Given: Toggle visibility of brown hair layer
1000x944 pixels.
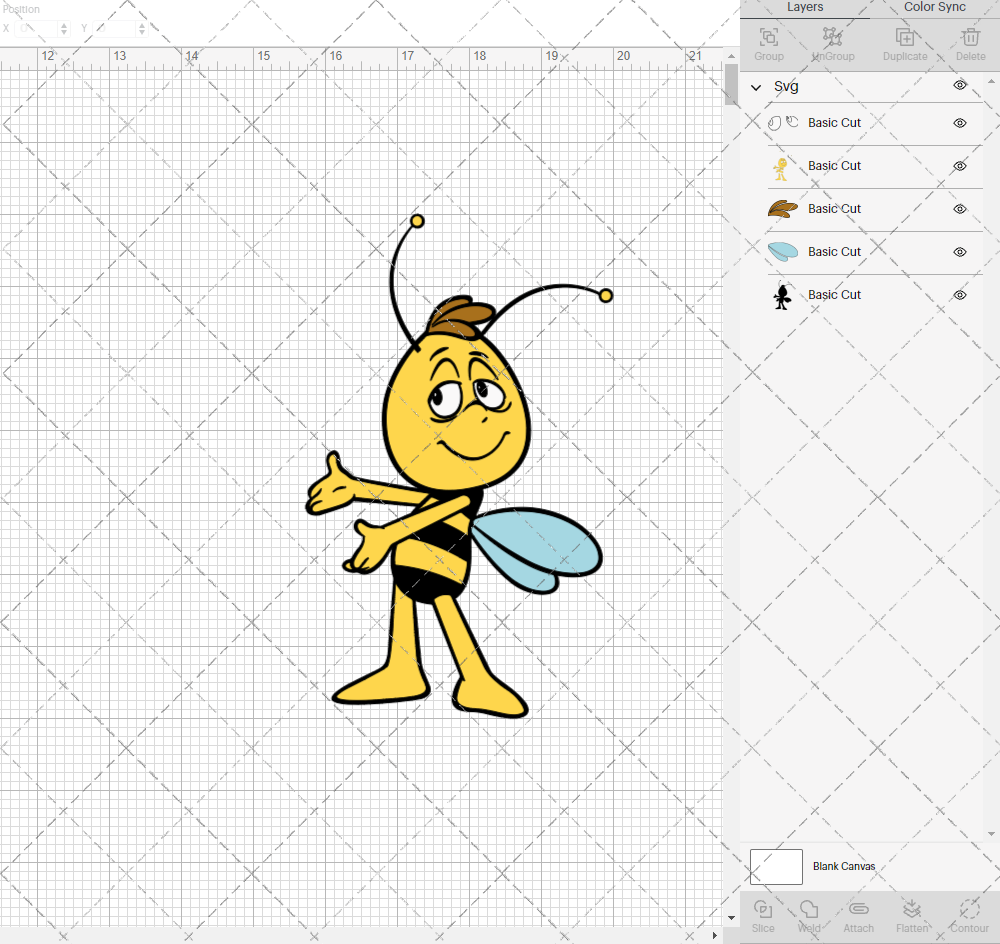Looking at the screenshot, I should pos(960,209).
